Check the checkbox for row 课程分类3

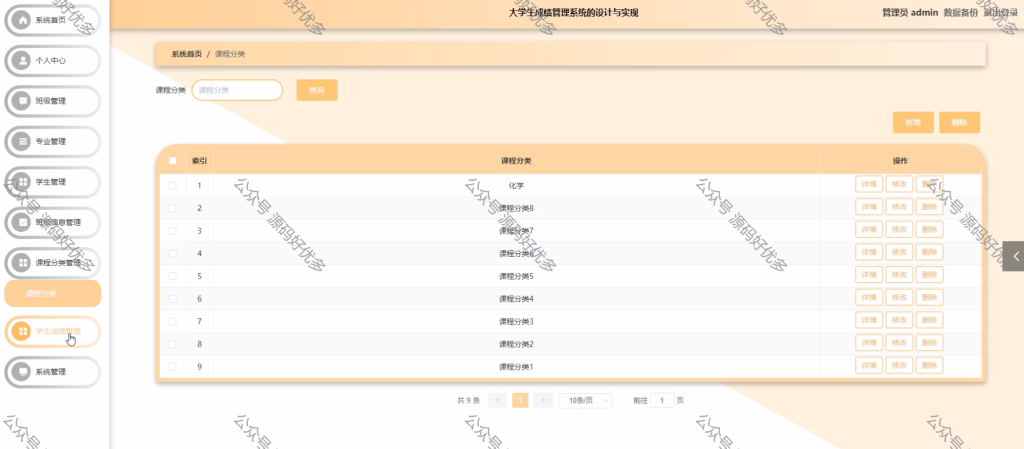click(172, 321)
